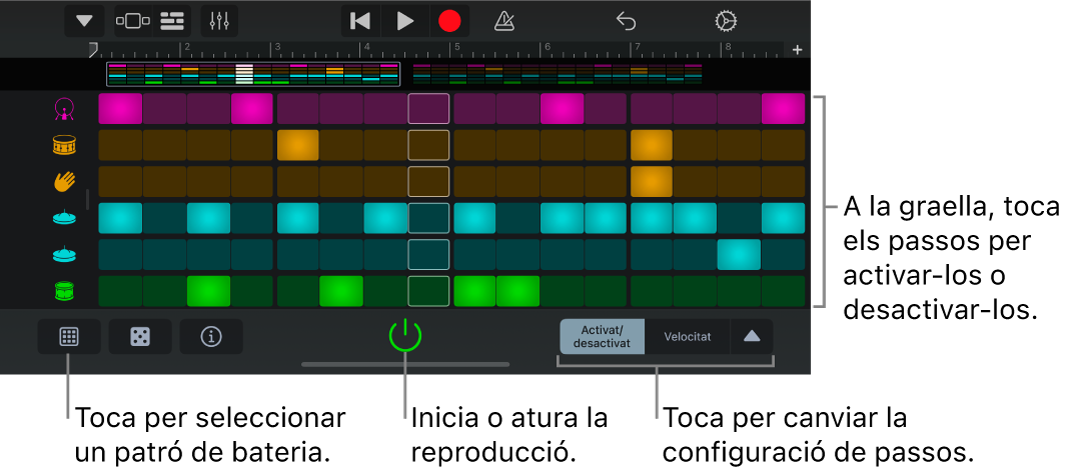1072x476 pixels.
Task: Select the Activat/desactivat edit mode
Action: tap(602, 337)
